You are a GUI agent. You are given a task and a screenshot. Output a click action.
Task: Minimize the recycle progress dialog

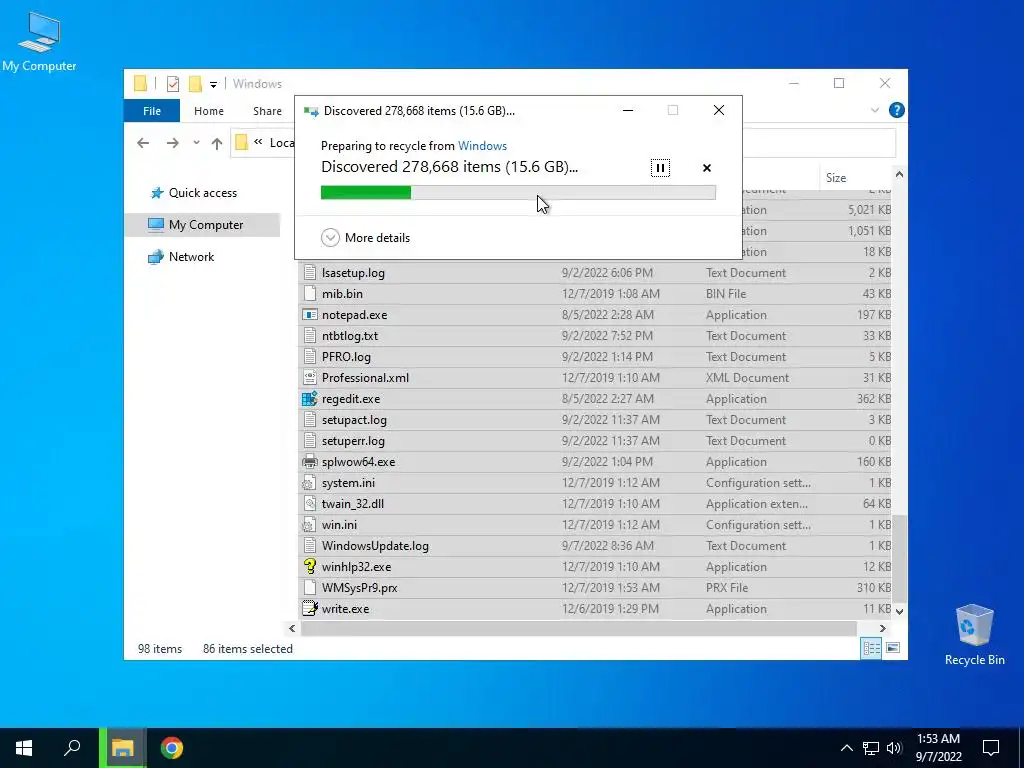[628, 110]
